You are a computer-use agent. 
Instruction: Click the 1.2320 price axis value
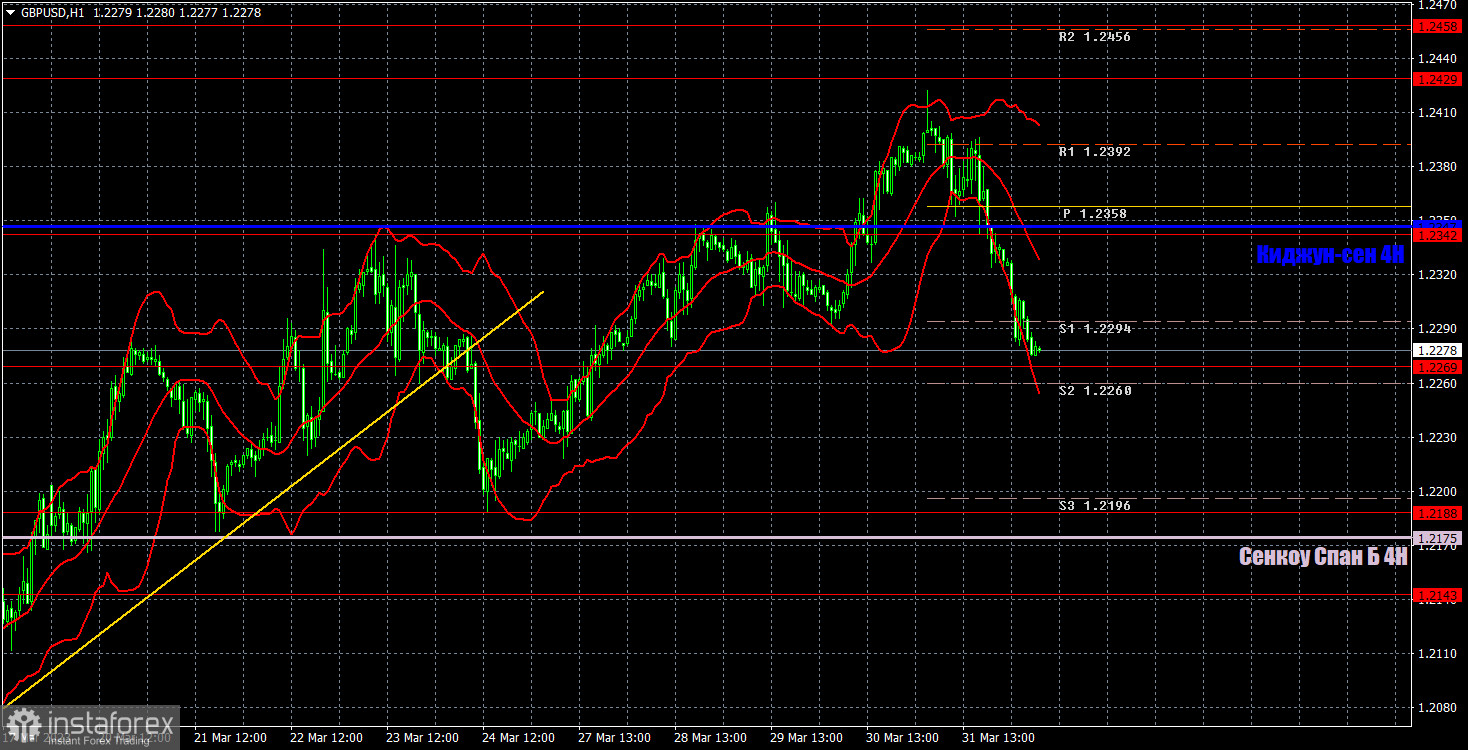pyautogui.click(x=1437, y=275)
